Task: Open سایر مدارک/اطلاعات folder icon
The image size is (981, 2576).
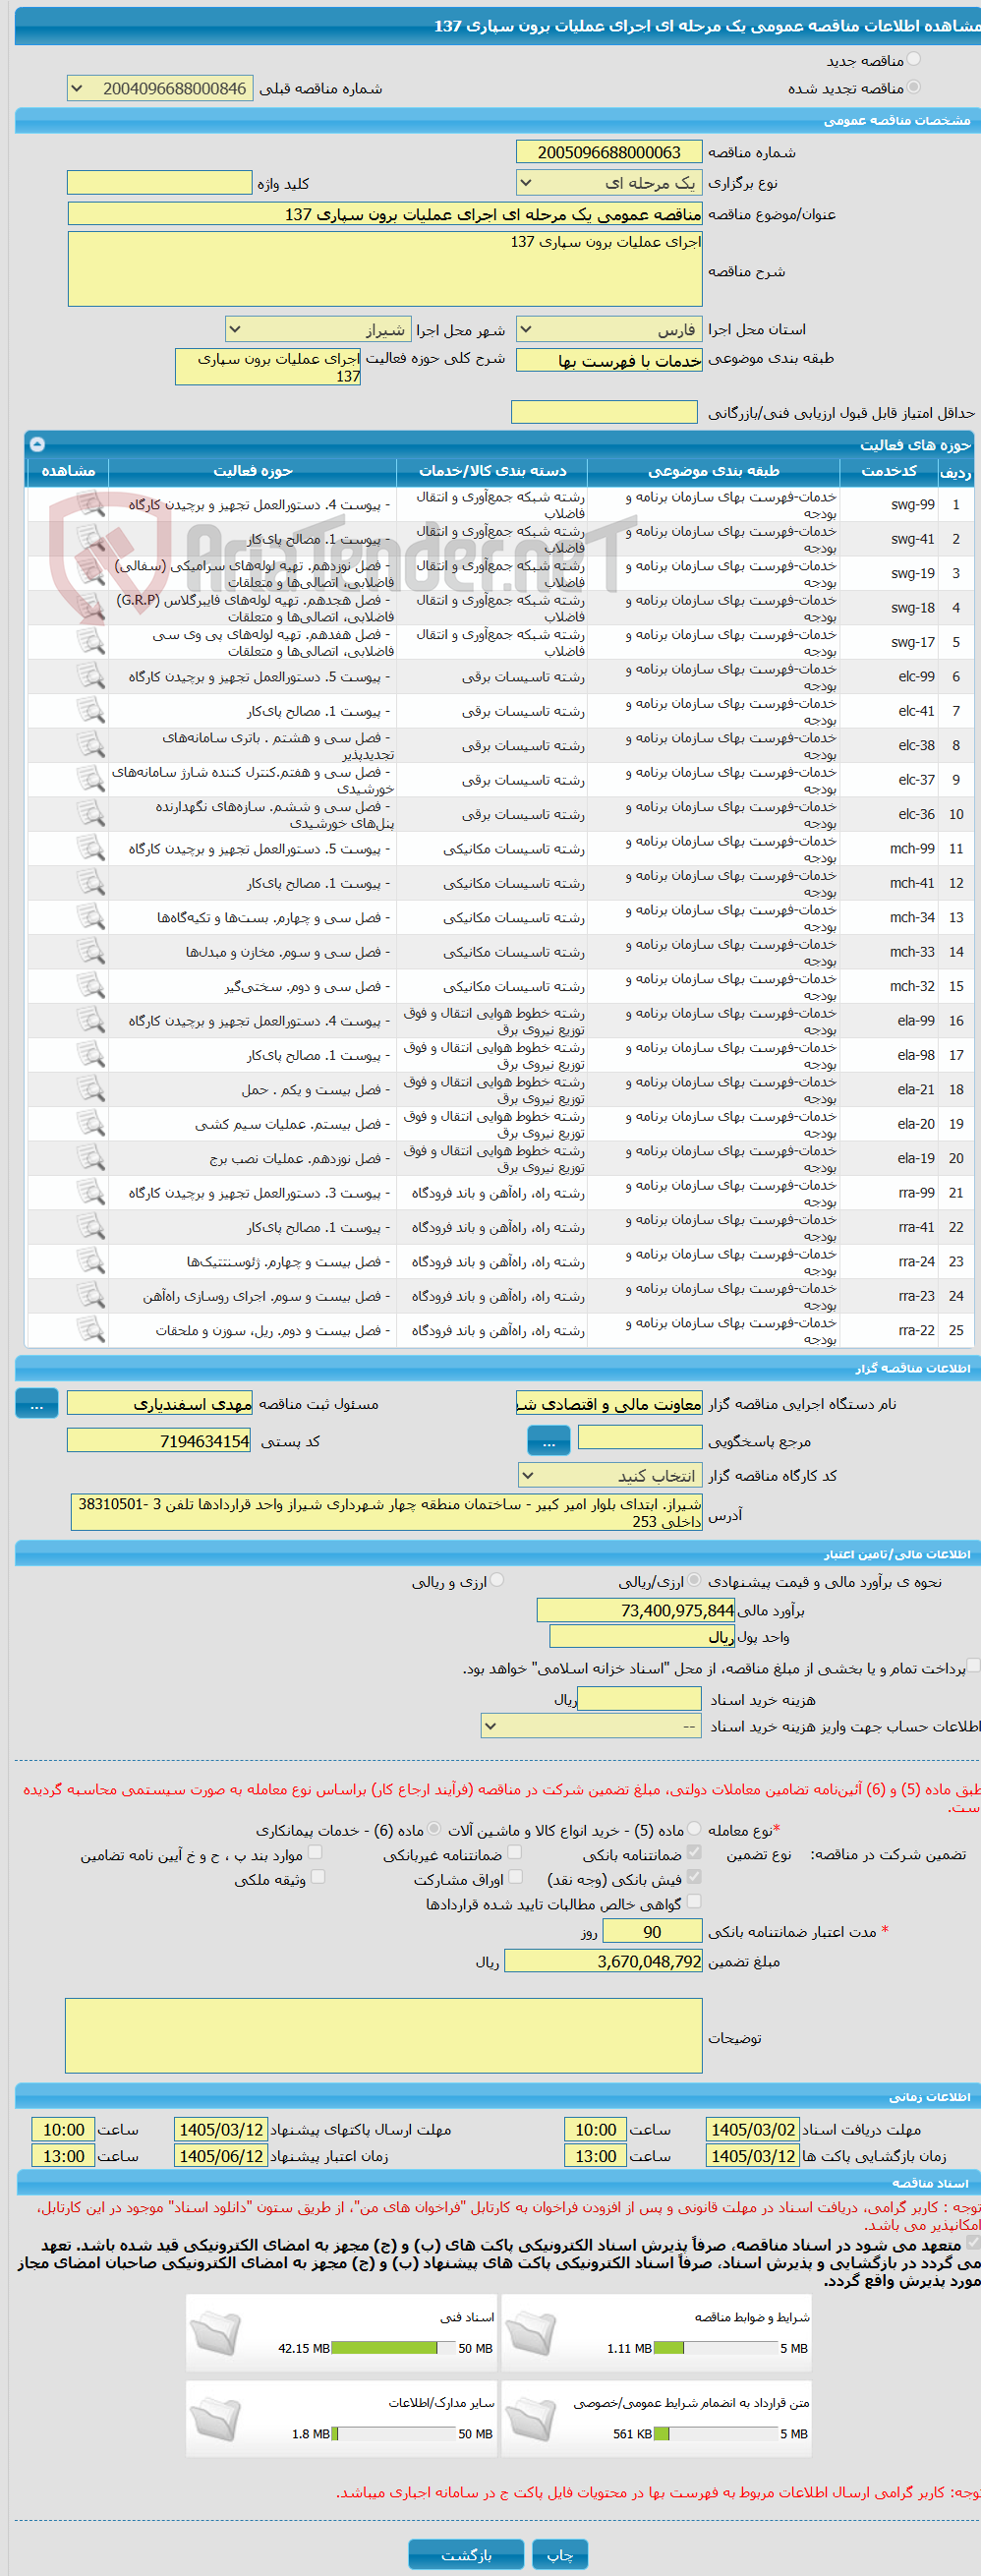Action: tap(216, 2419)
